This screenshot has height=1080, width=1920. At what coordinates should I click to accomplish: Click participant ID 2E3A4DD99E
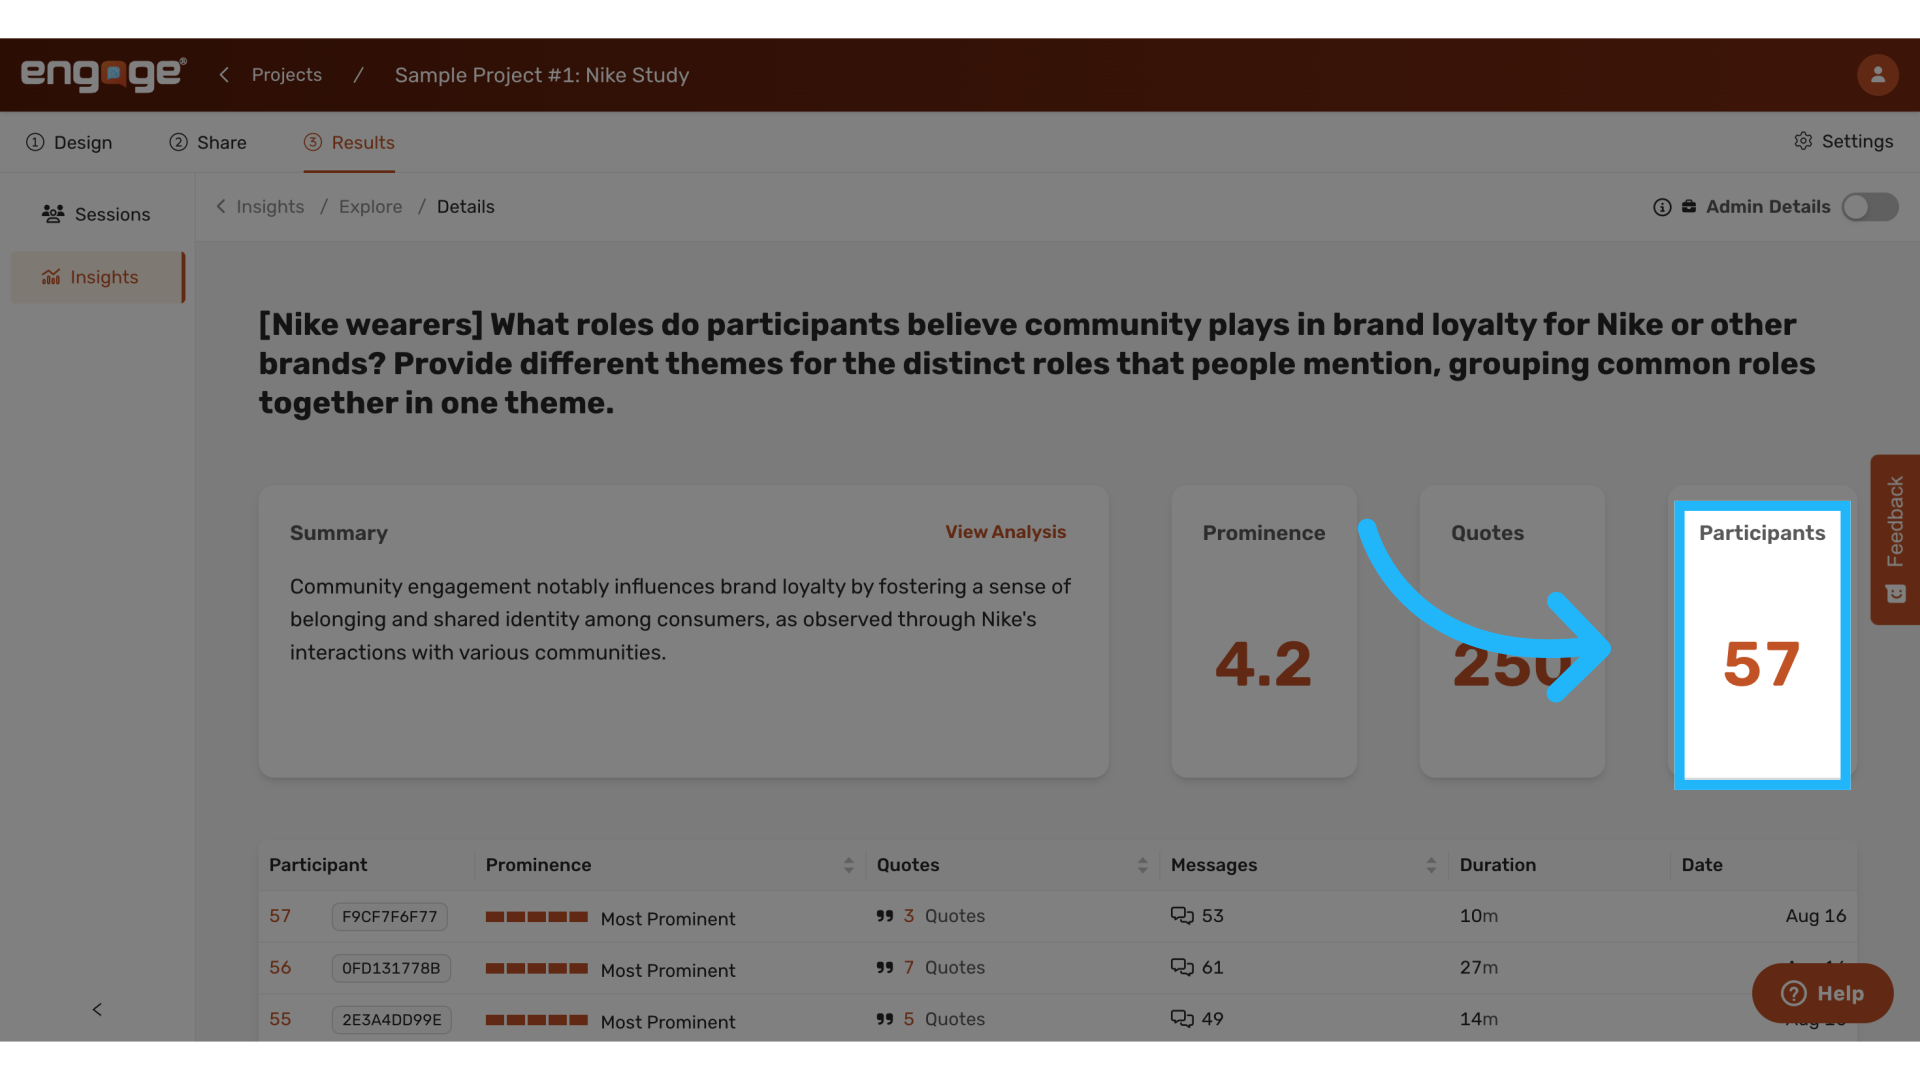click(392, 1020)
